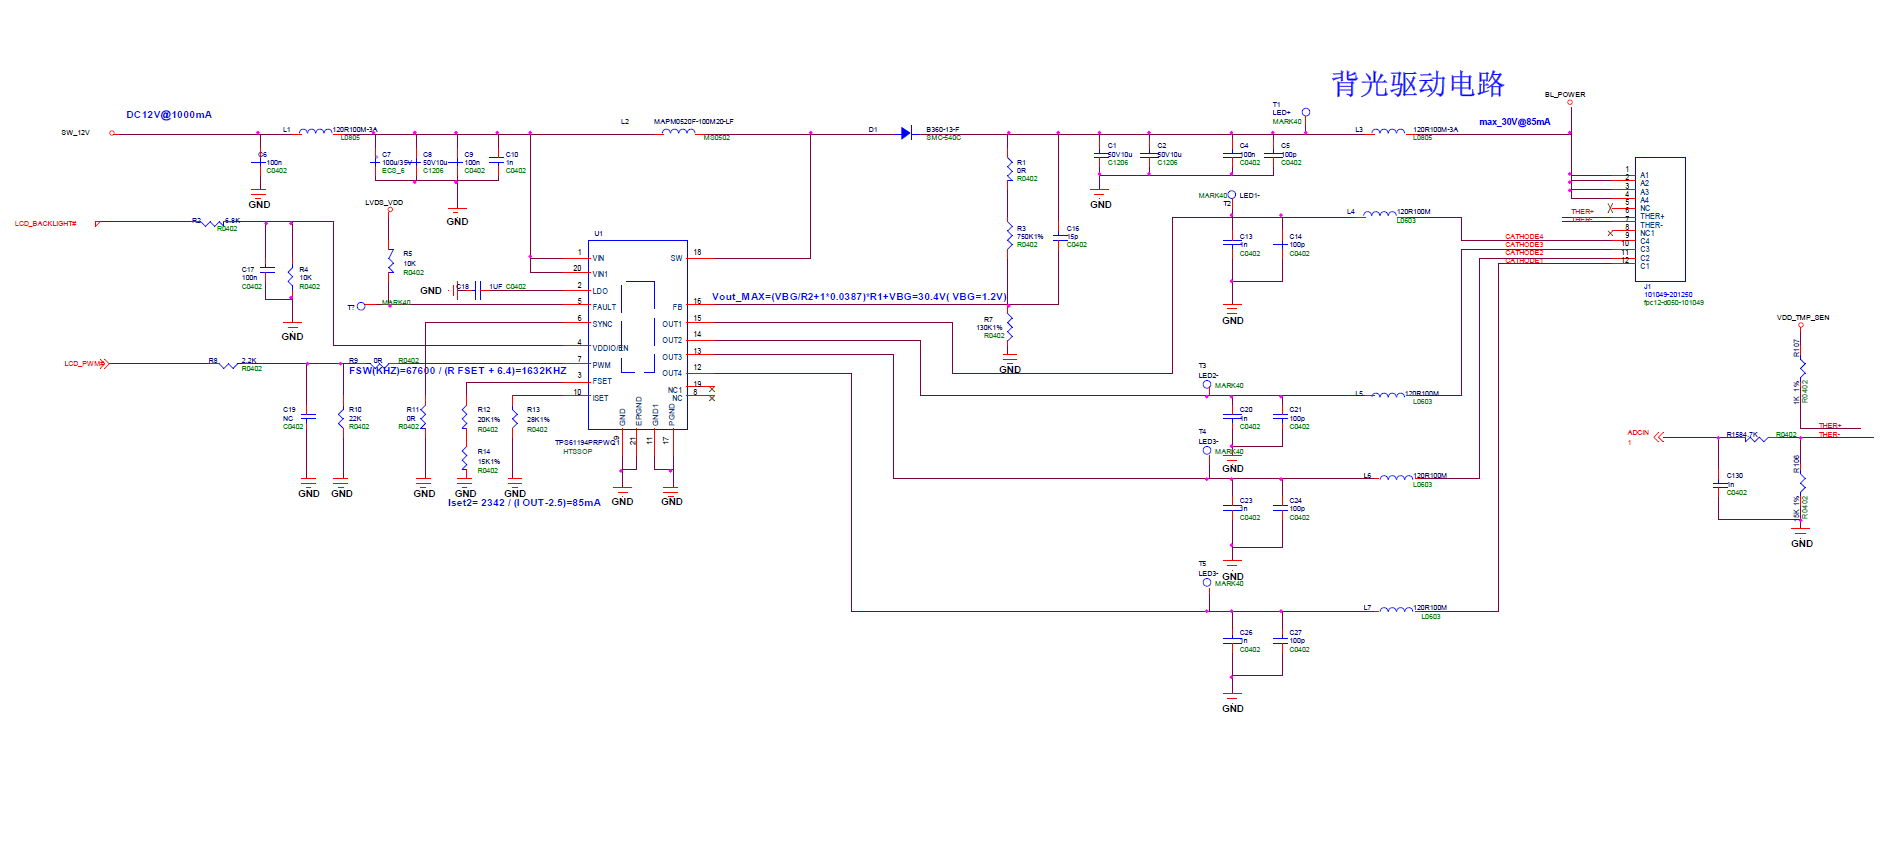Select the GND symbol below R7

[1010, 365]
